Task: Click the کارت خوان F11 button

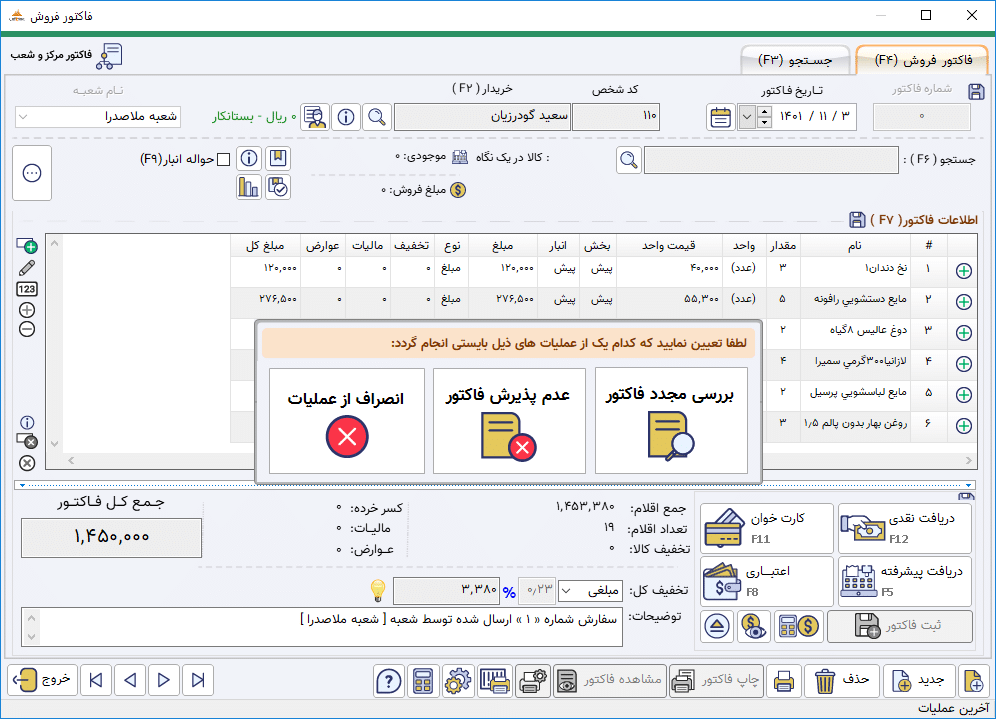Action: 767,528
